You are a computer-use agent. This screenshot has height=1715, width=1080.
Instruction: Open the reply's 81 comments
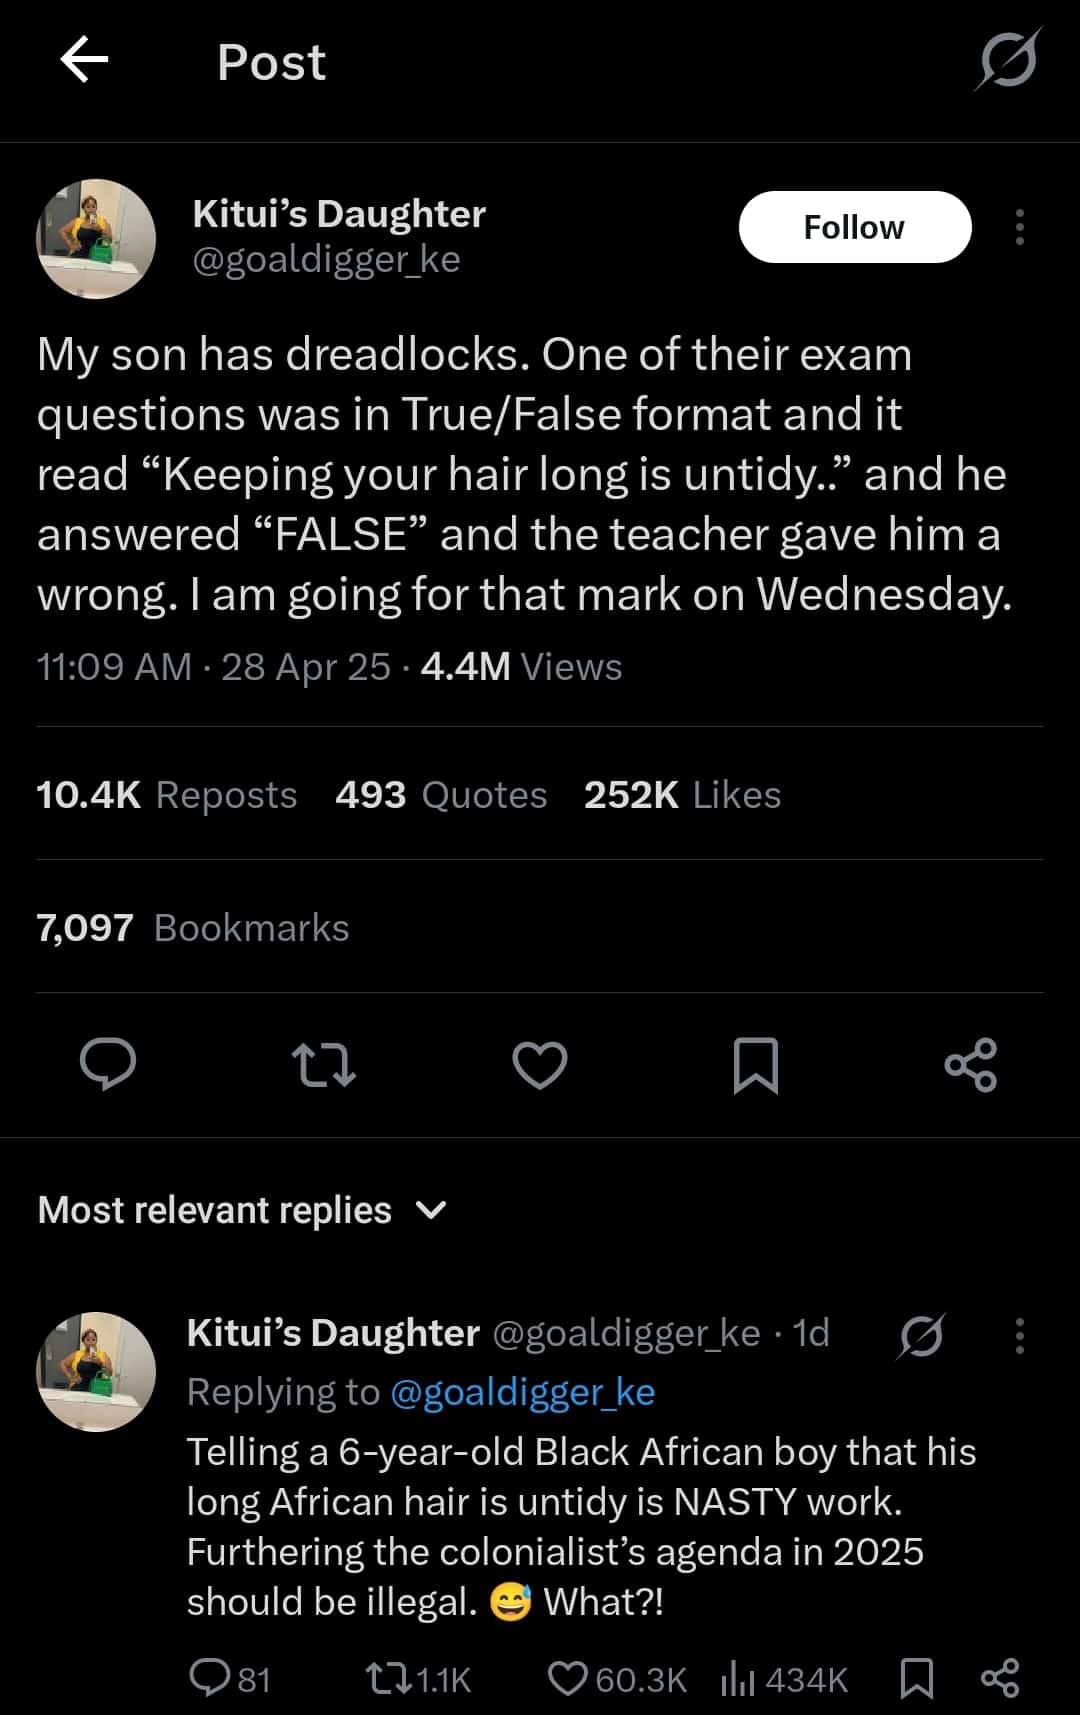click(210, 1678)
